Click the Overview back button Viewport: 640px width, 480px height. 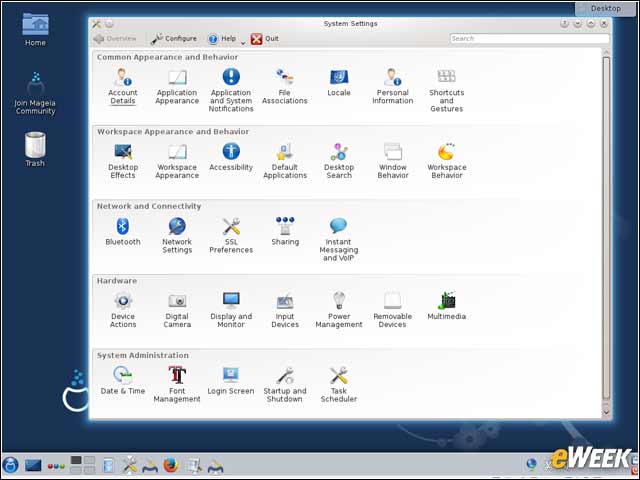(x=115, y=39)
